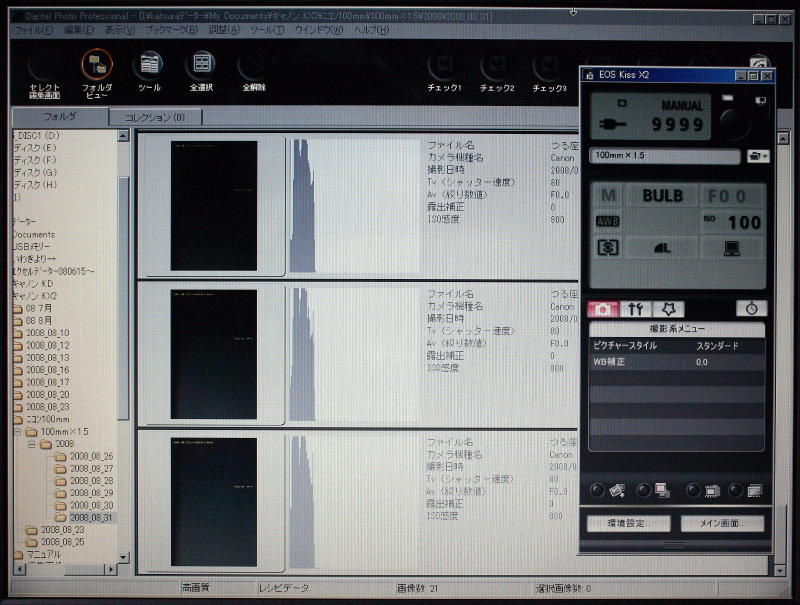Open the ファイル(F) menu

[x=34, y=30]
